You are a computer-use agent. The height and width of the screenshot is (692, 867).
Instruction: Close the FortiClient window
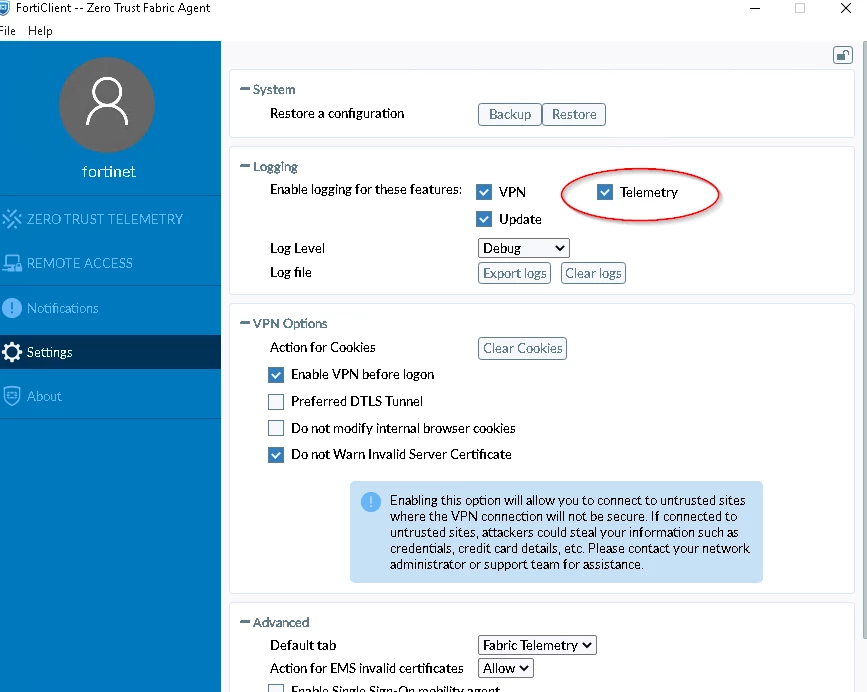845,8
